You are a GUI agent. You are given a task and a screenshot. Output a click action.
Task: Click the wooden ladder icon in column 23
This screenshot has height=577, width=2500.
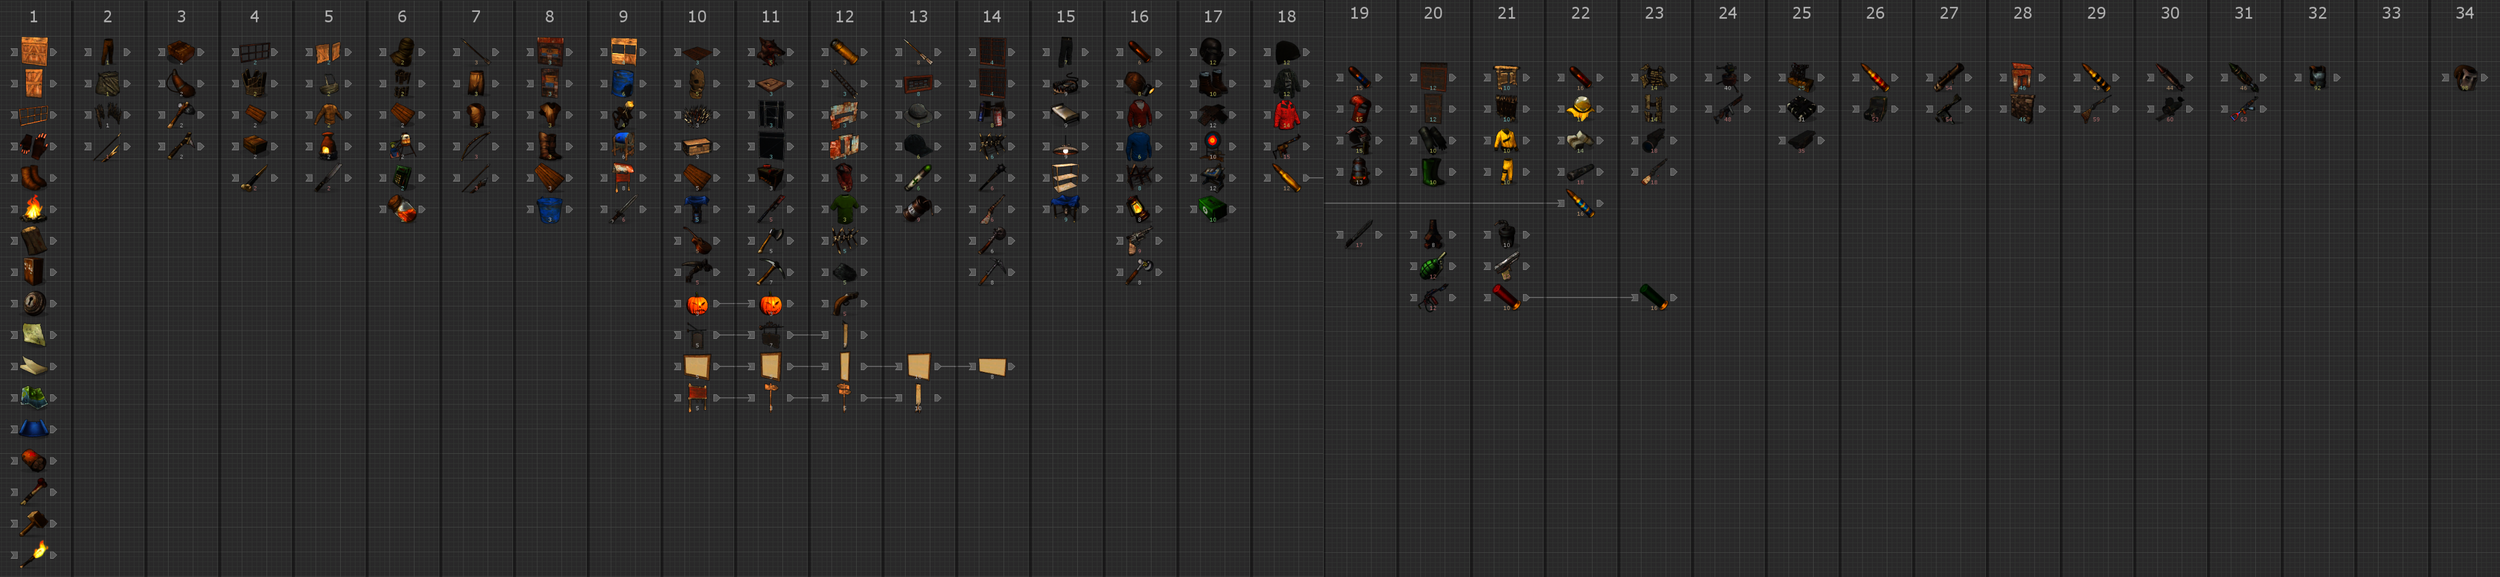tap(1653, 109)
